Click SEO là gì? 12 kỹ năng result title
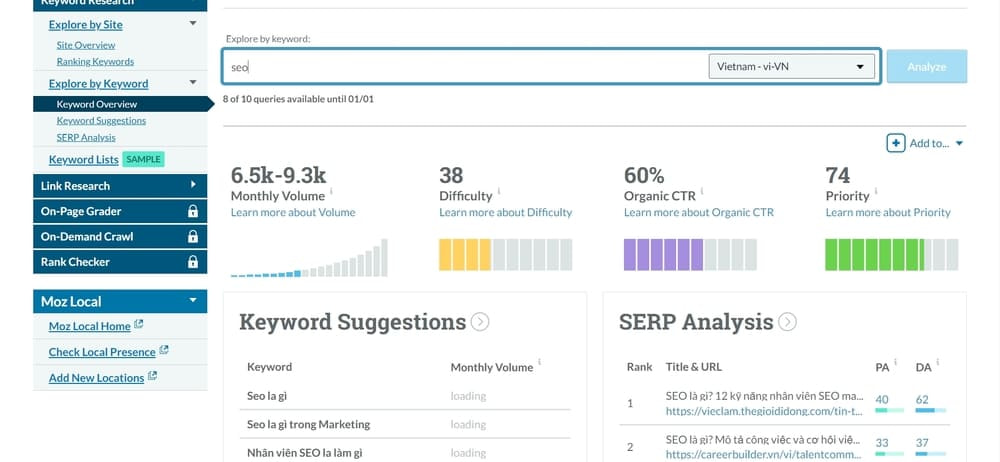 coord(764,396)
